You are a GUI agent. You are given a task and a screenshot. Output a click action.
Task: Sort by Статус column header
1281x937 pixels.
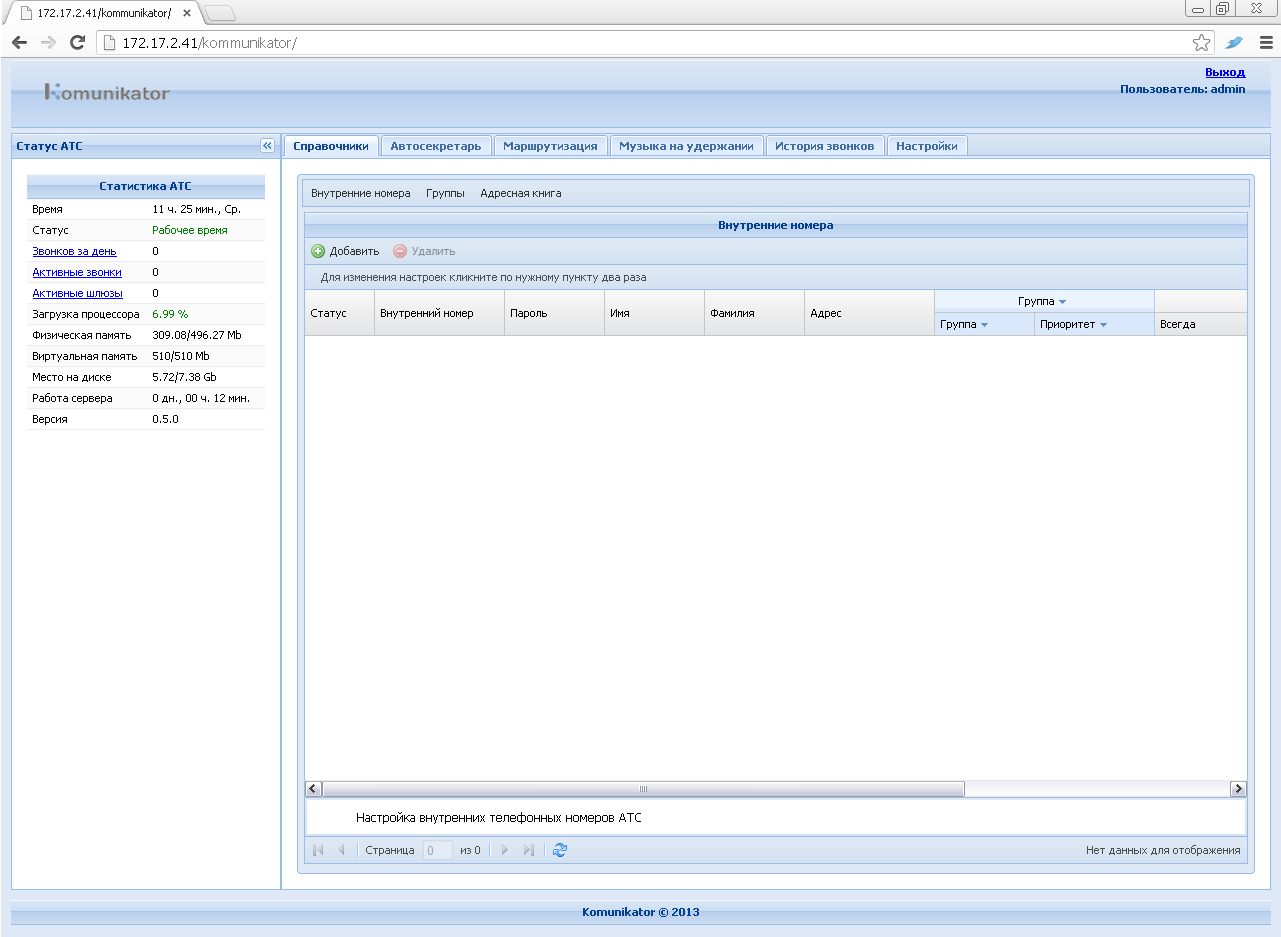tap(340, 313)
